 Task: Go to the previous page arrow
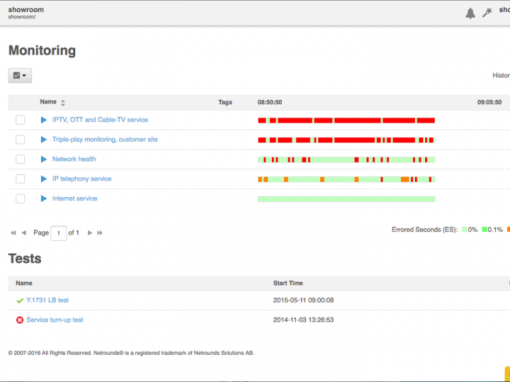[24, 233]
